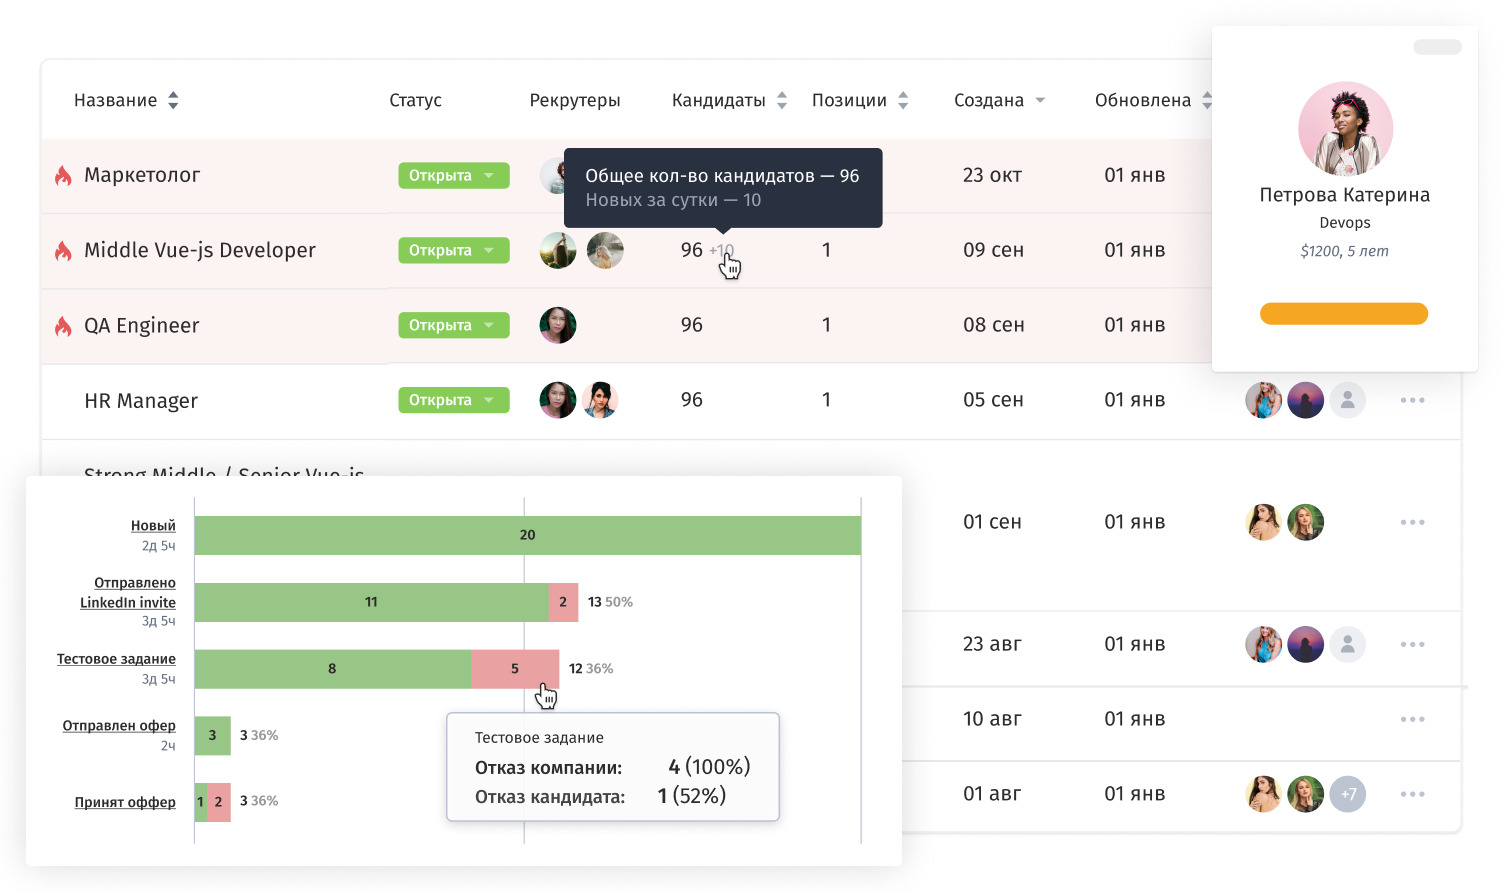Screen dimensions: 1504x892
Task: Sort by Позиции column arrows
Action: tap(903, 100)
